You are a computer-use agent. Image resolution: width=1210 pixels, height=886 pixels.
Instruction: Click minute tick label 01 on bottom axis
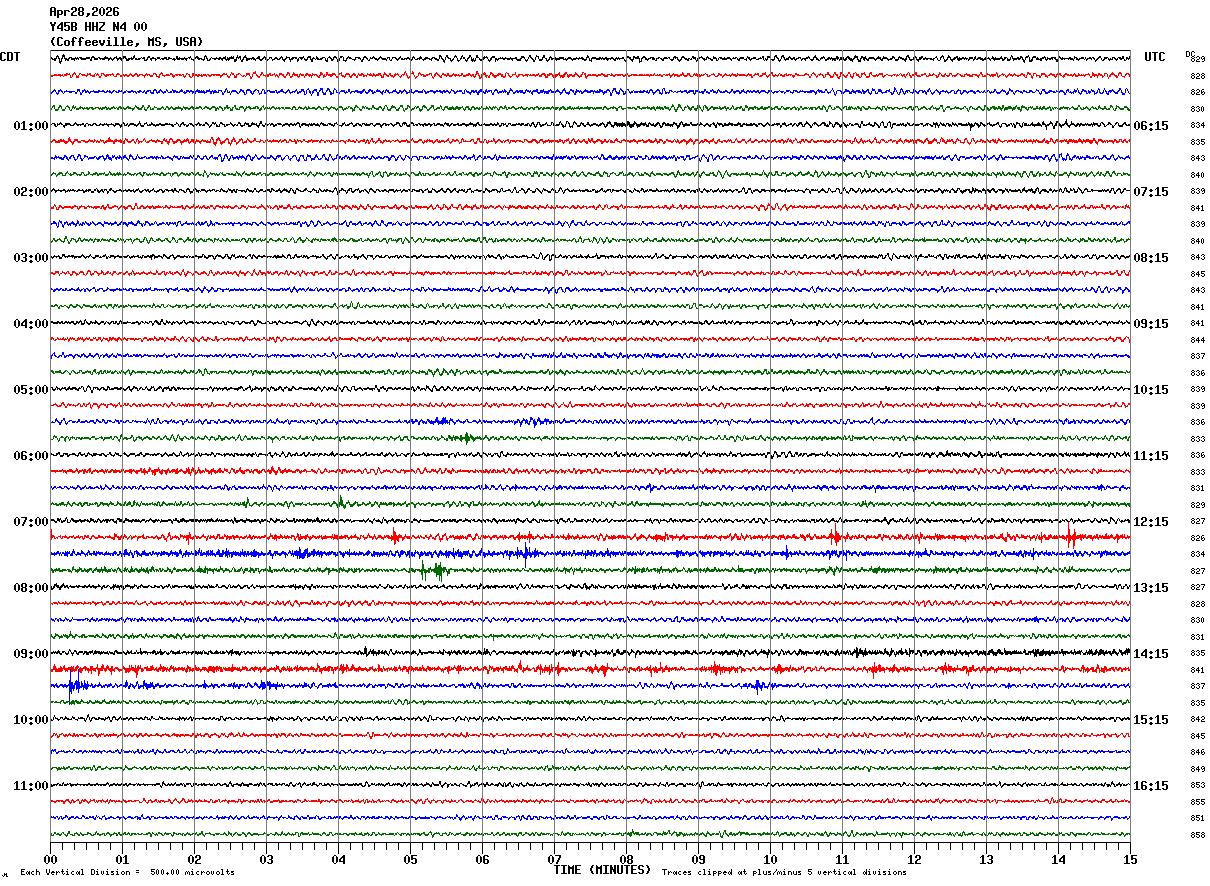tap(122, 859)
